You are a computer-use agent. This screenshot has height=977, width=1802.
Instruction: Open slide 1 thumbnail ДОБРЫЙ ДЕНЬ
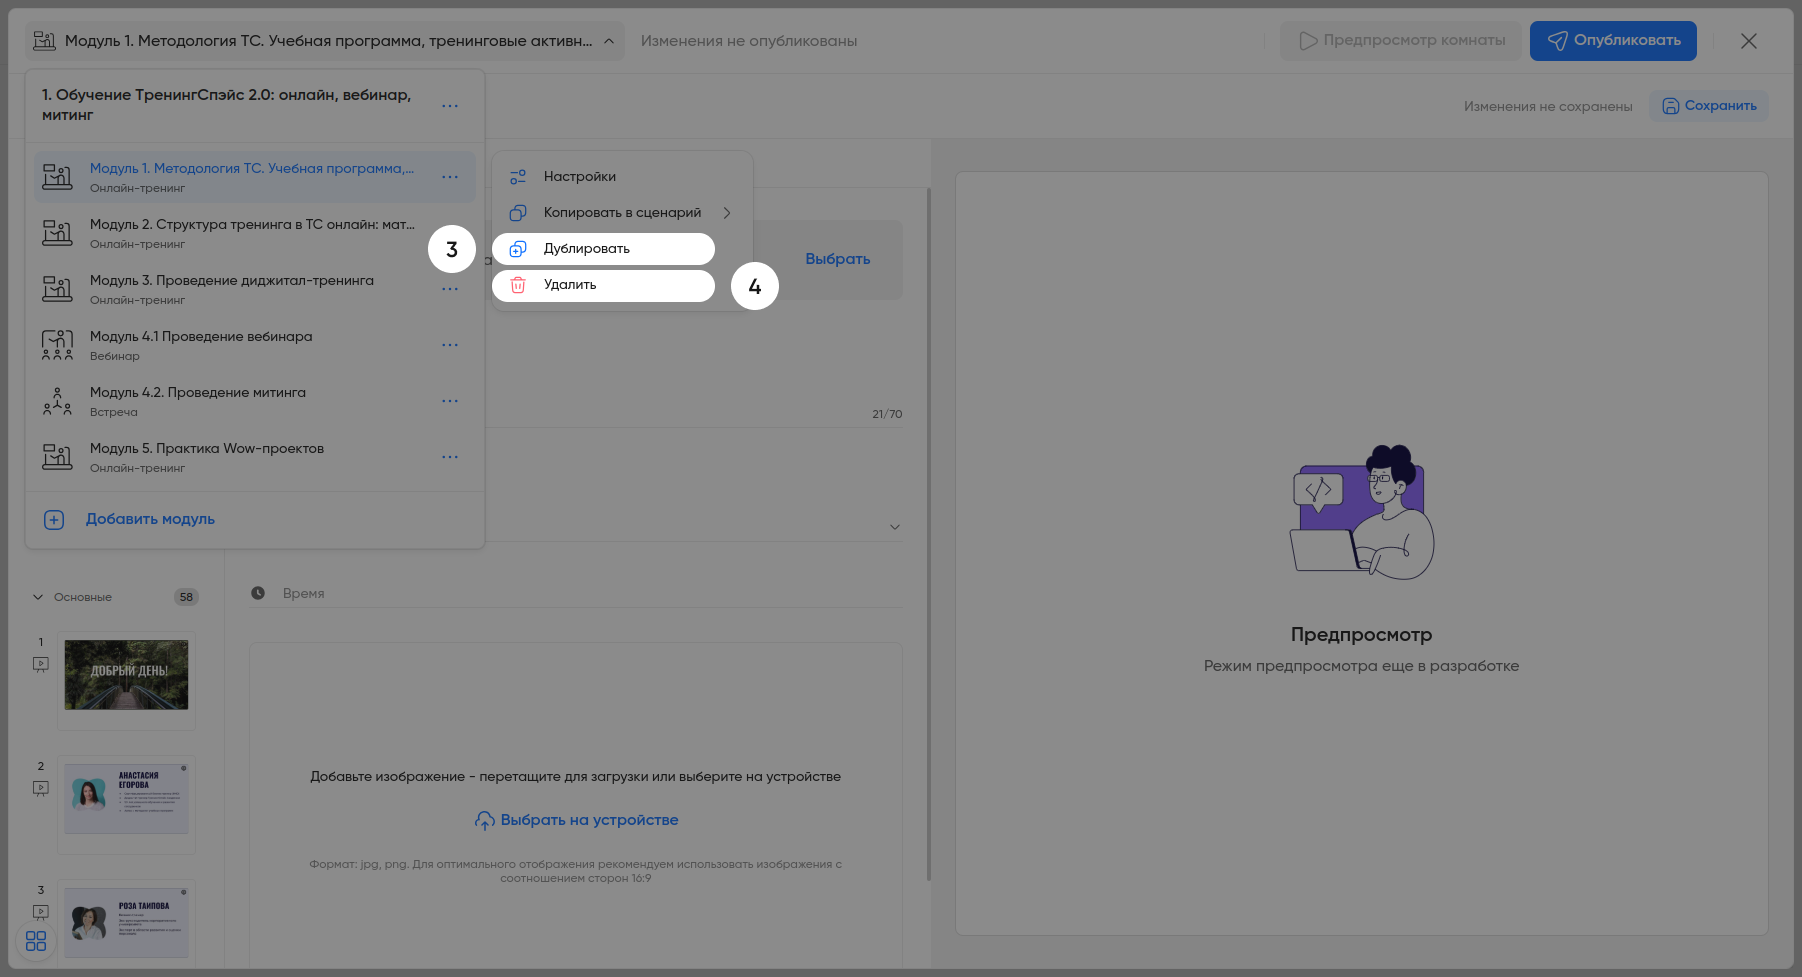(x=126, y=675)
